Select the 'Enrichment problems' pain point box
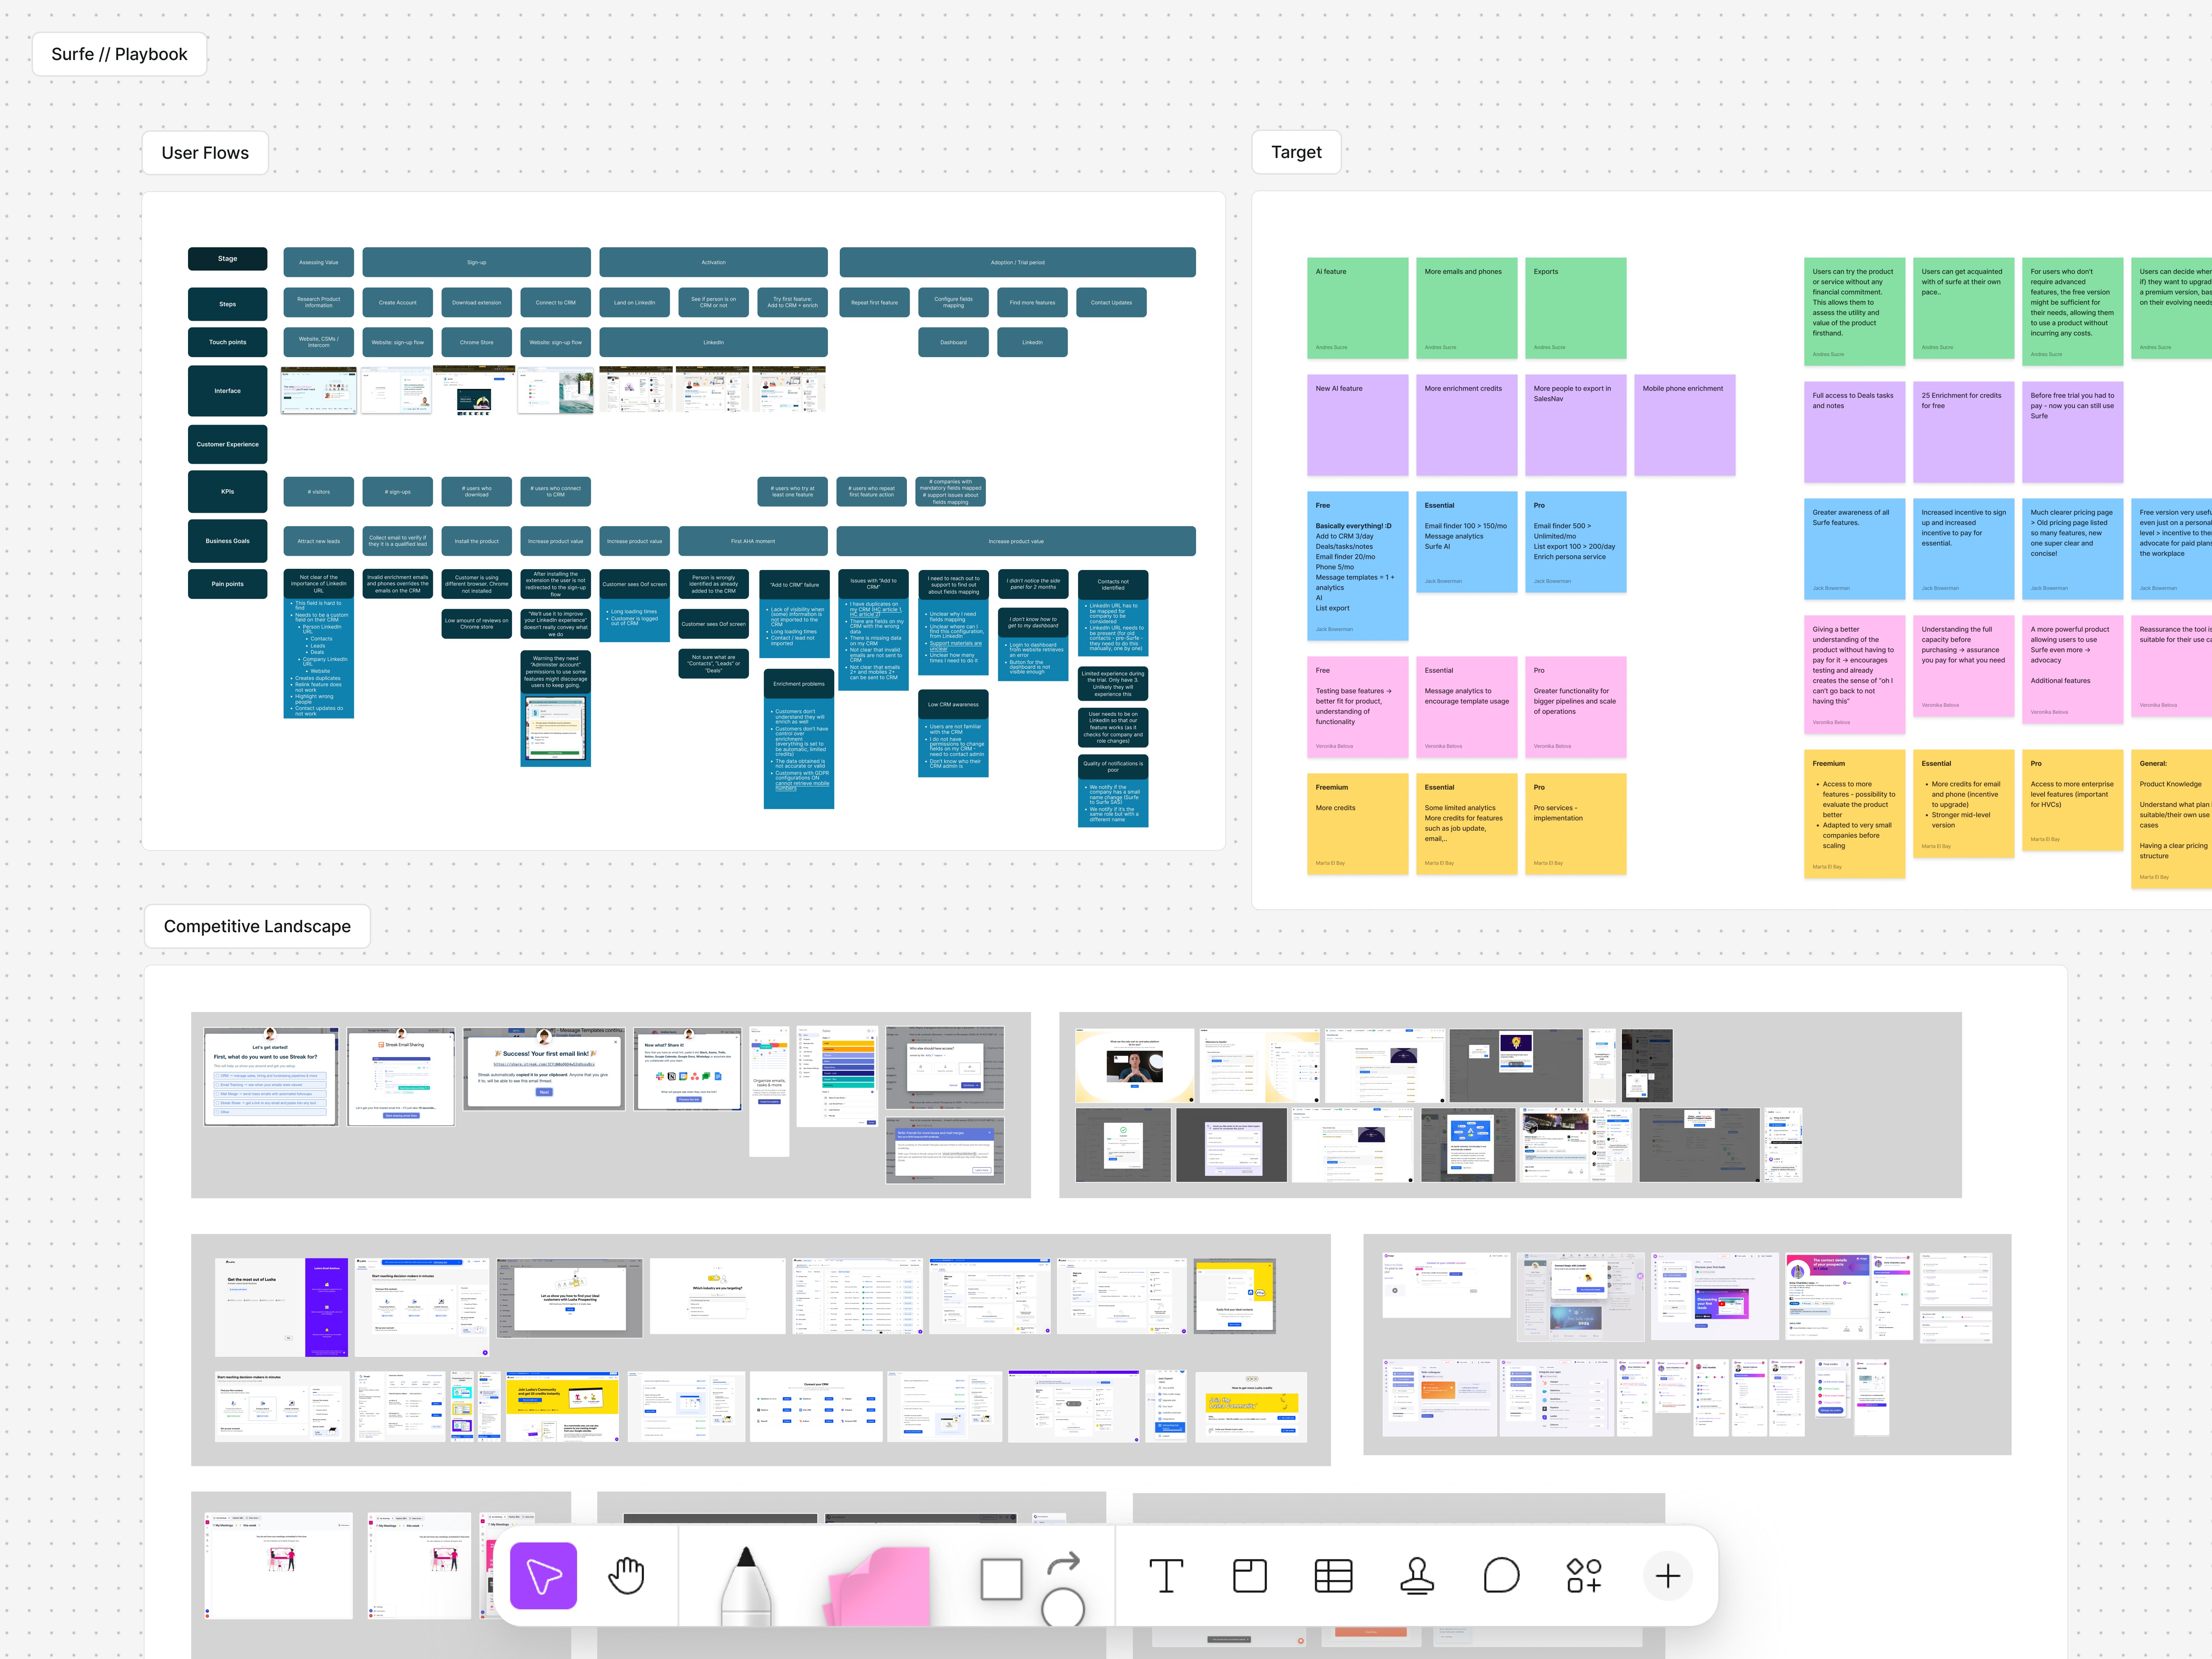Screen dimensions: 2212x1659 pos(799,684)
